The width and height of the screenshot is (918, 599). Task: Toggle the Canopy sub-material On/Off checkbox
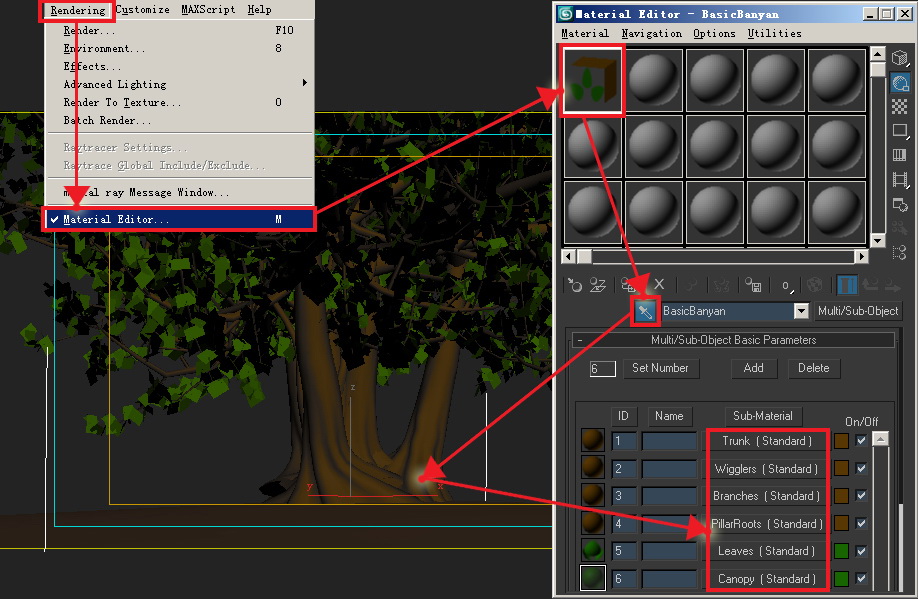[x=861, y=579]
